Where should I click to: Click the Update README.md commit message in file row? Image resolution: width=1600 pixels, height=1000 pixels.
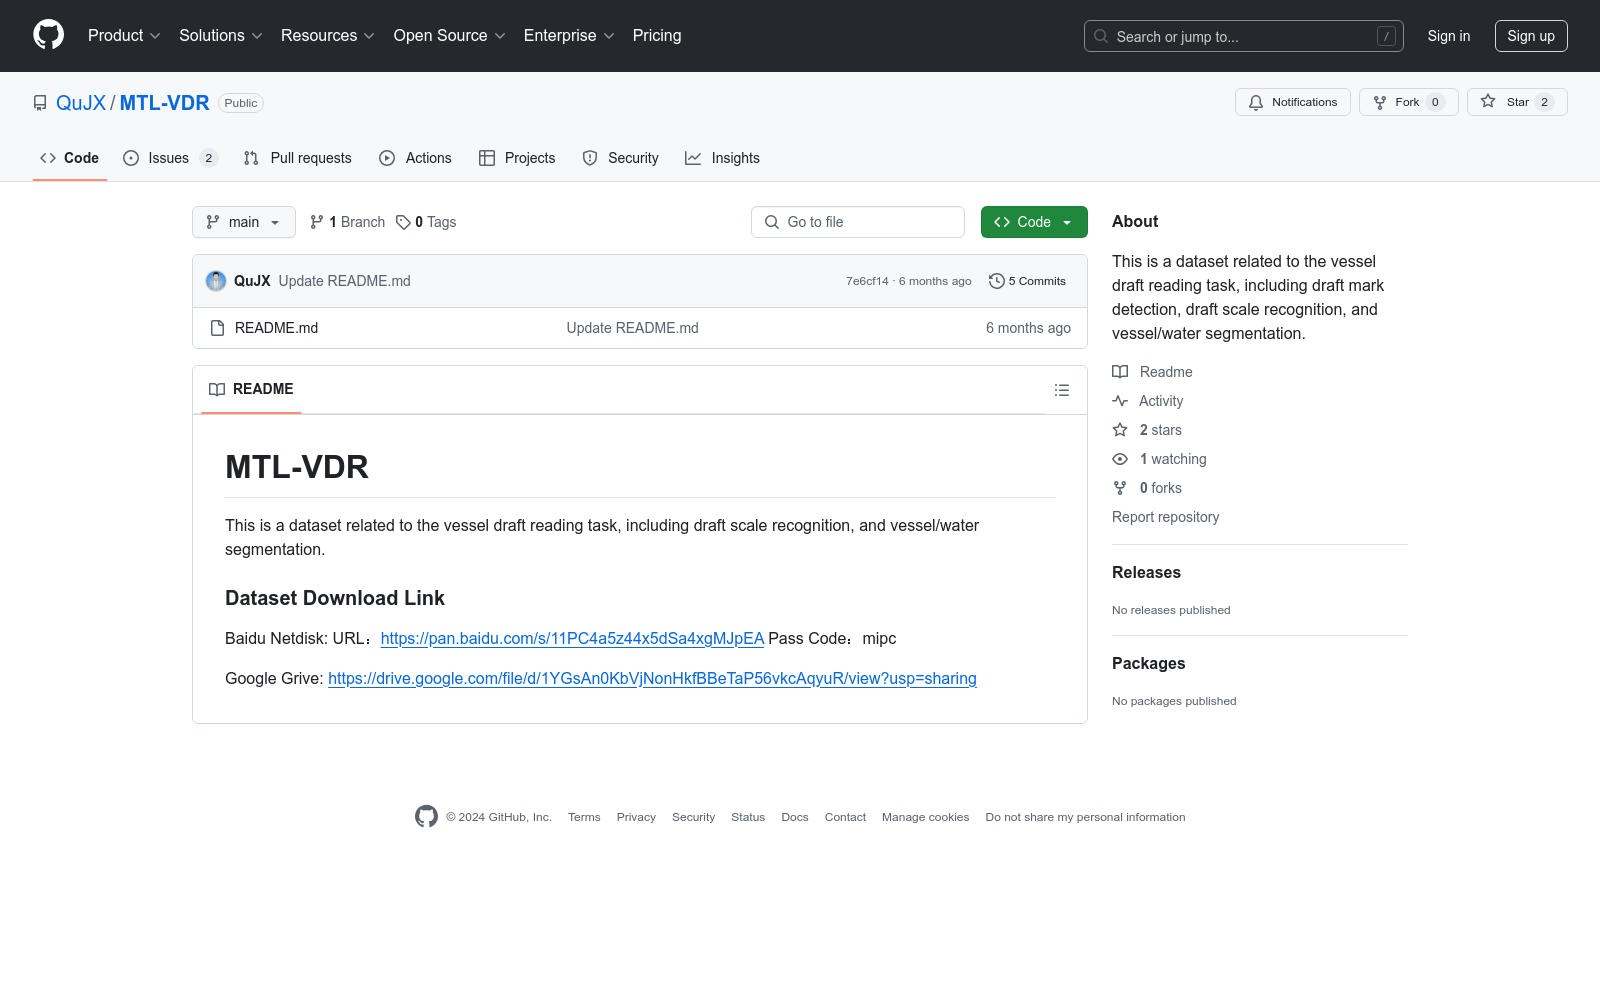(632, 328)
